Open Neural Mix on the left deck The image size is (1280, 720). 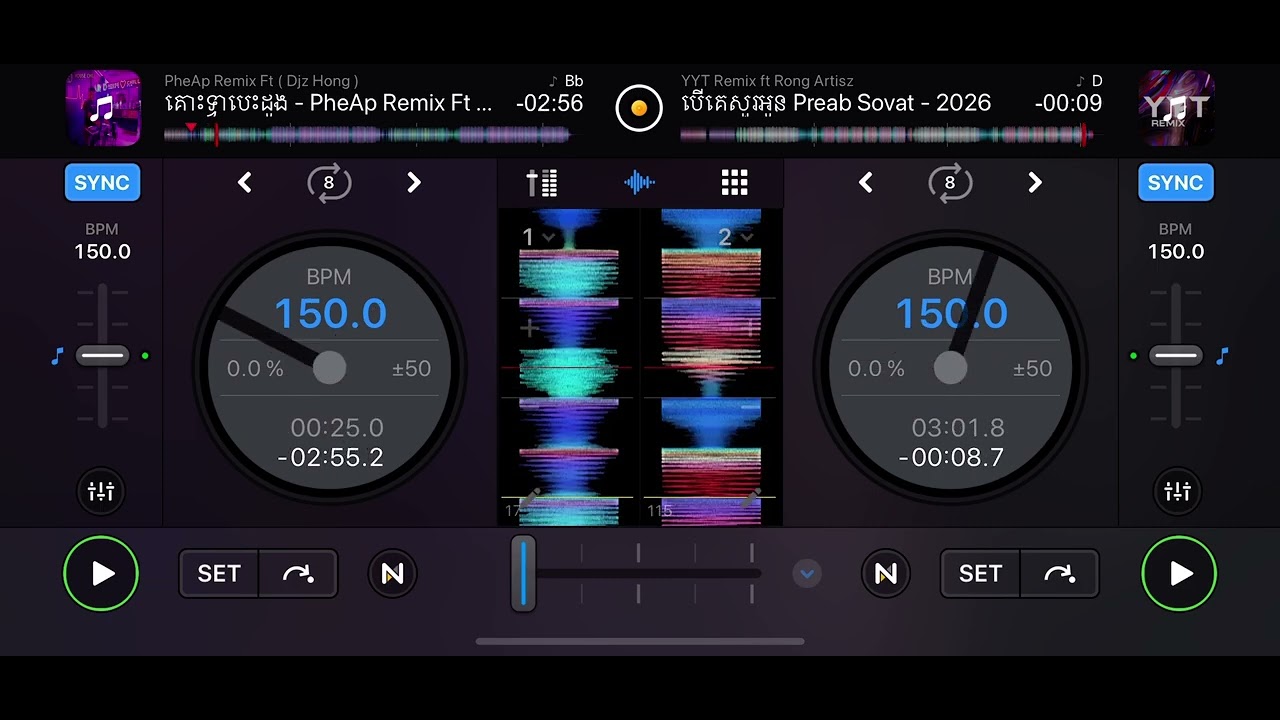[x=392, y=573]
